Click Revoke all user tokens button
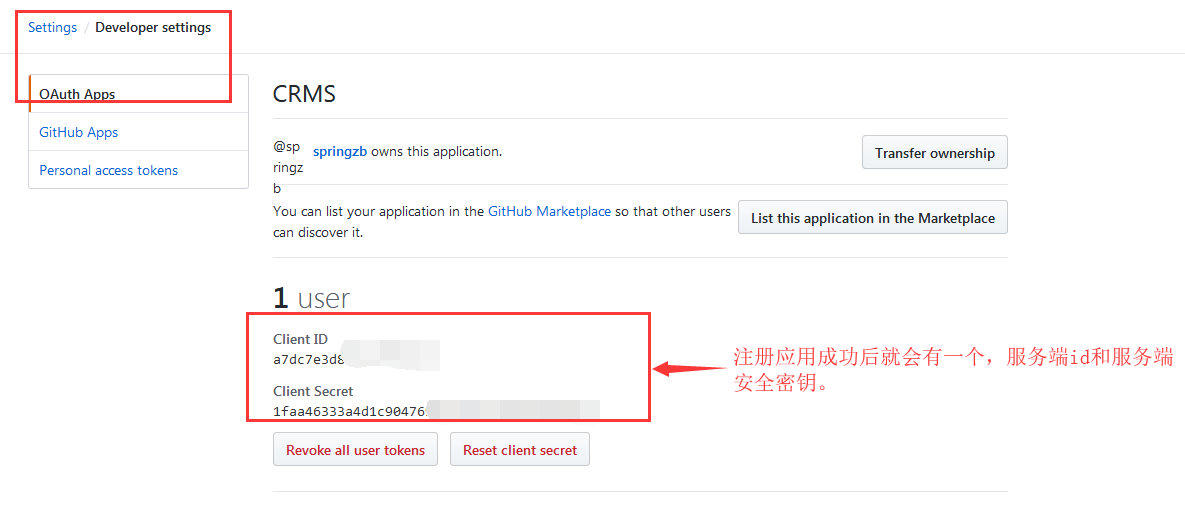Screen dimensions: 1185x511 coord(355,450)
